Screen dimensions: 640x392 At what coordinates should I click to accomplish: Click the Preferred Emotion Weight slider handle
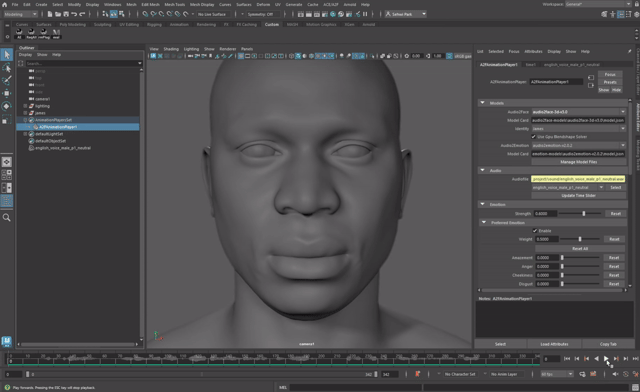(x=580, y=239)
